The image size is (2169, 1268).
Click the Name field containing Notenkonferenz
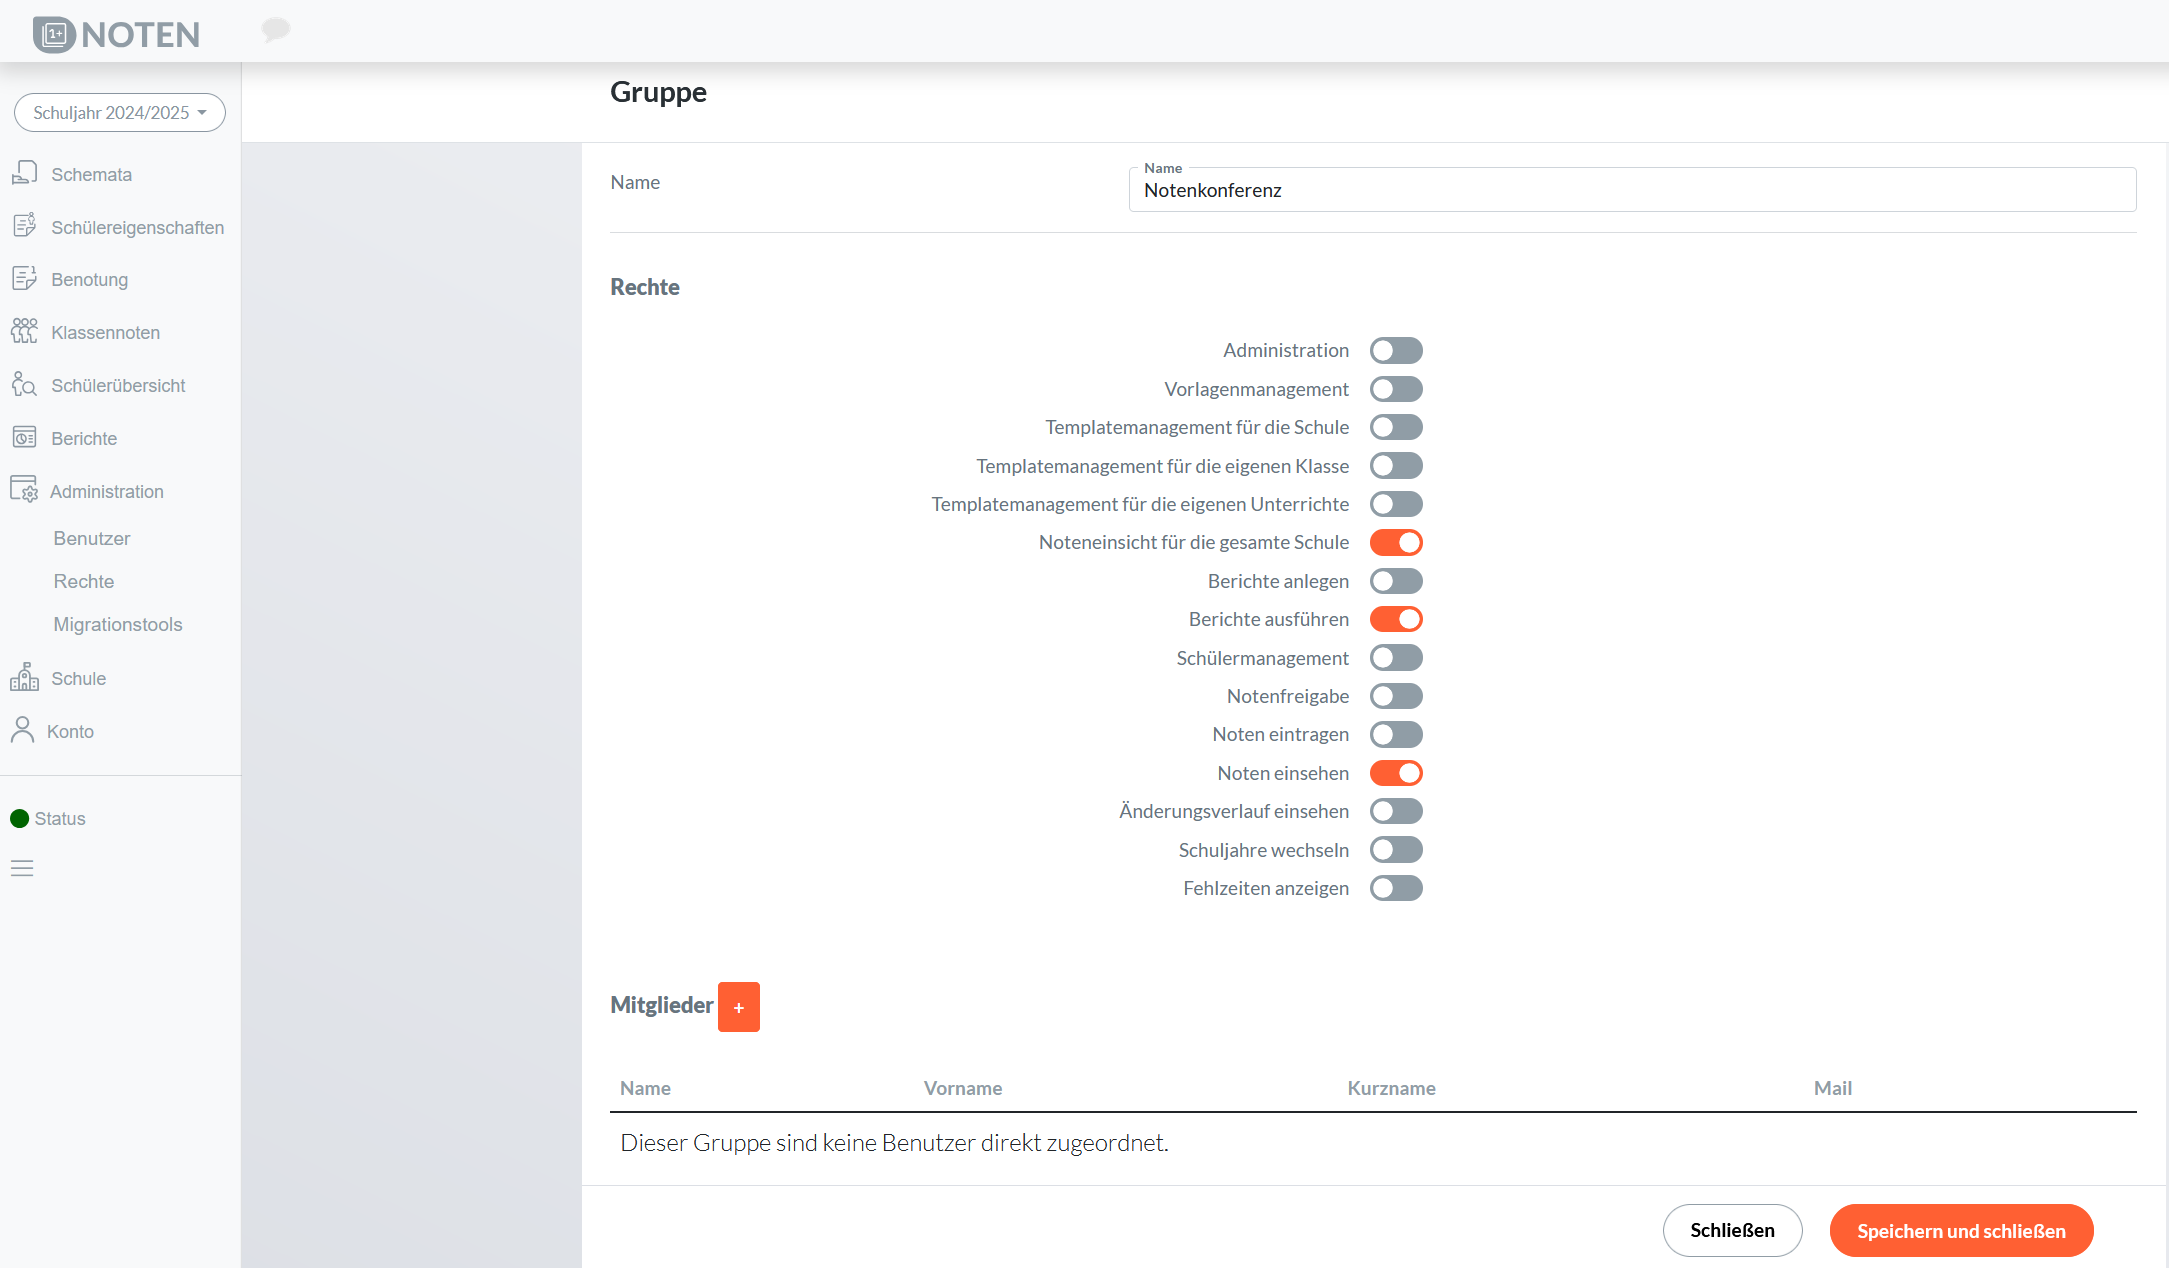(1632, 190)
